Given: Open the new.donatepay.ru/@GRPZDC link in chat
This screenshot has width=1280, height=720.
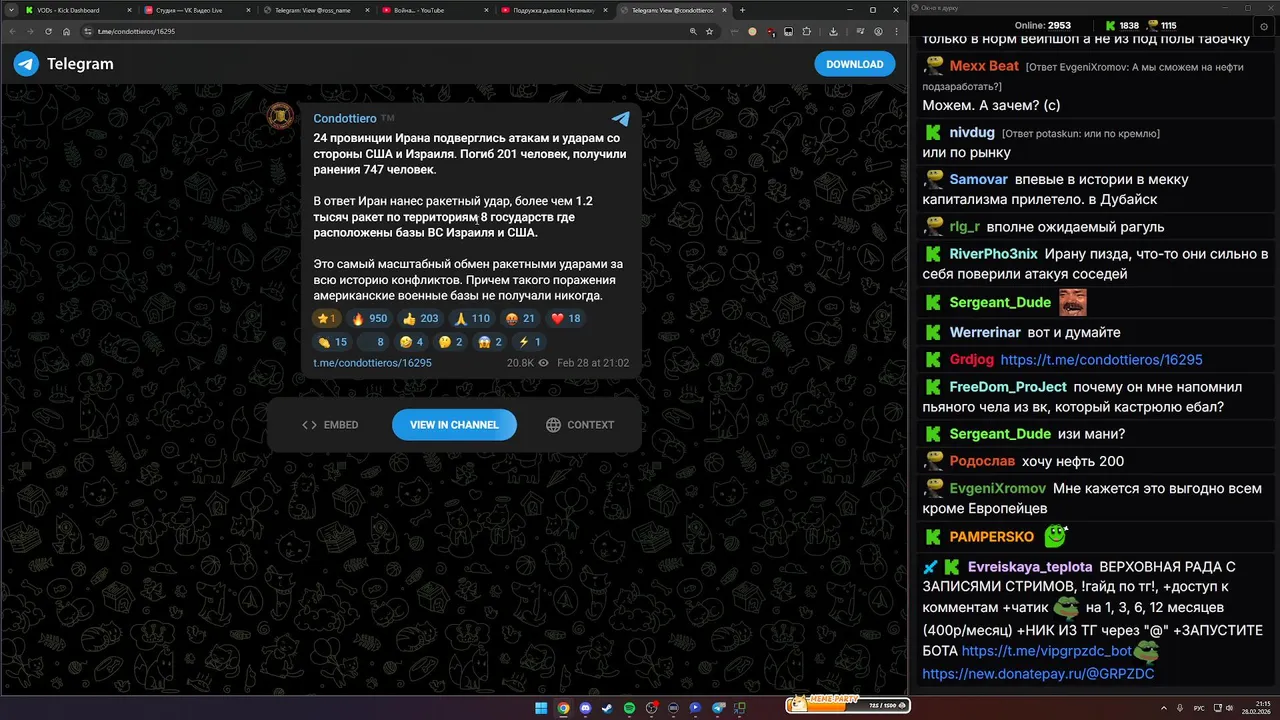Looking at the screenshot, I should pyautogui.click(x=1038, y=674).
